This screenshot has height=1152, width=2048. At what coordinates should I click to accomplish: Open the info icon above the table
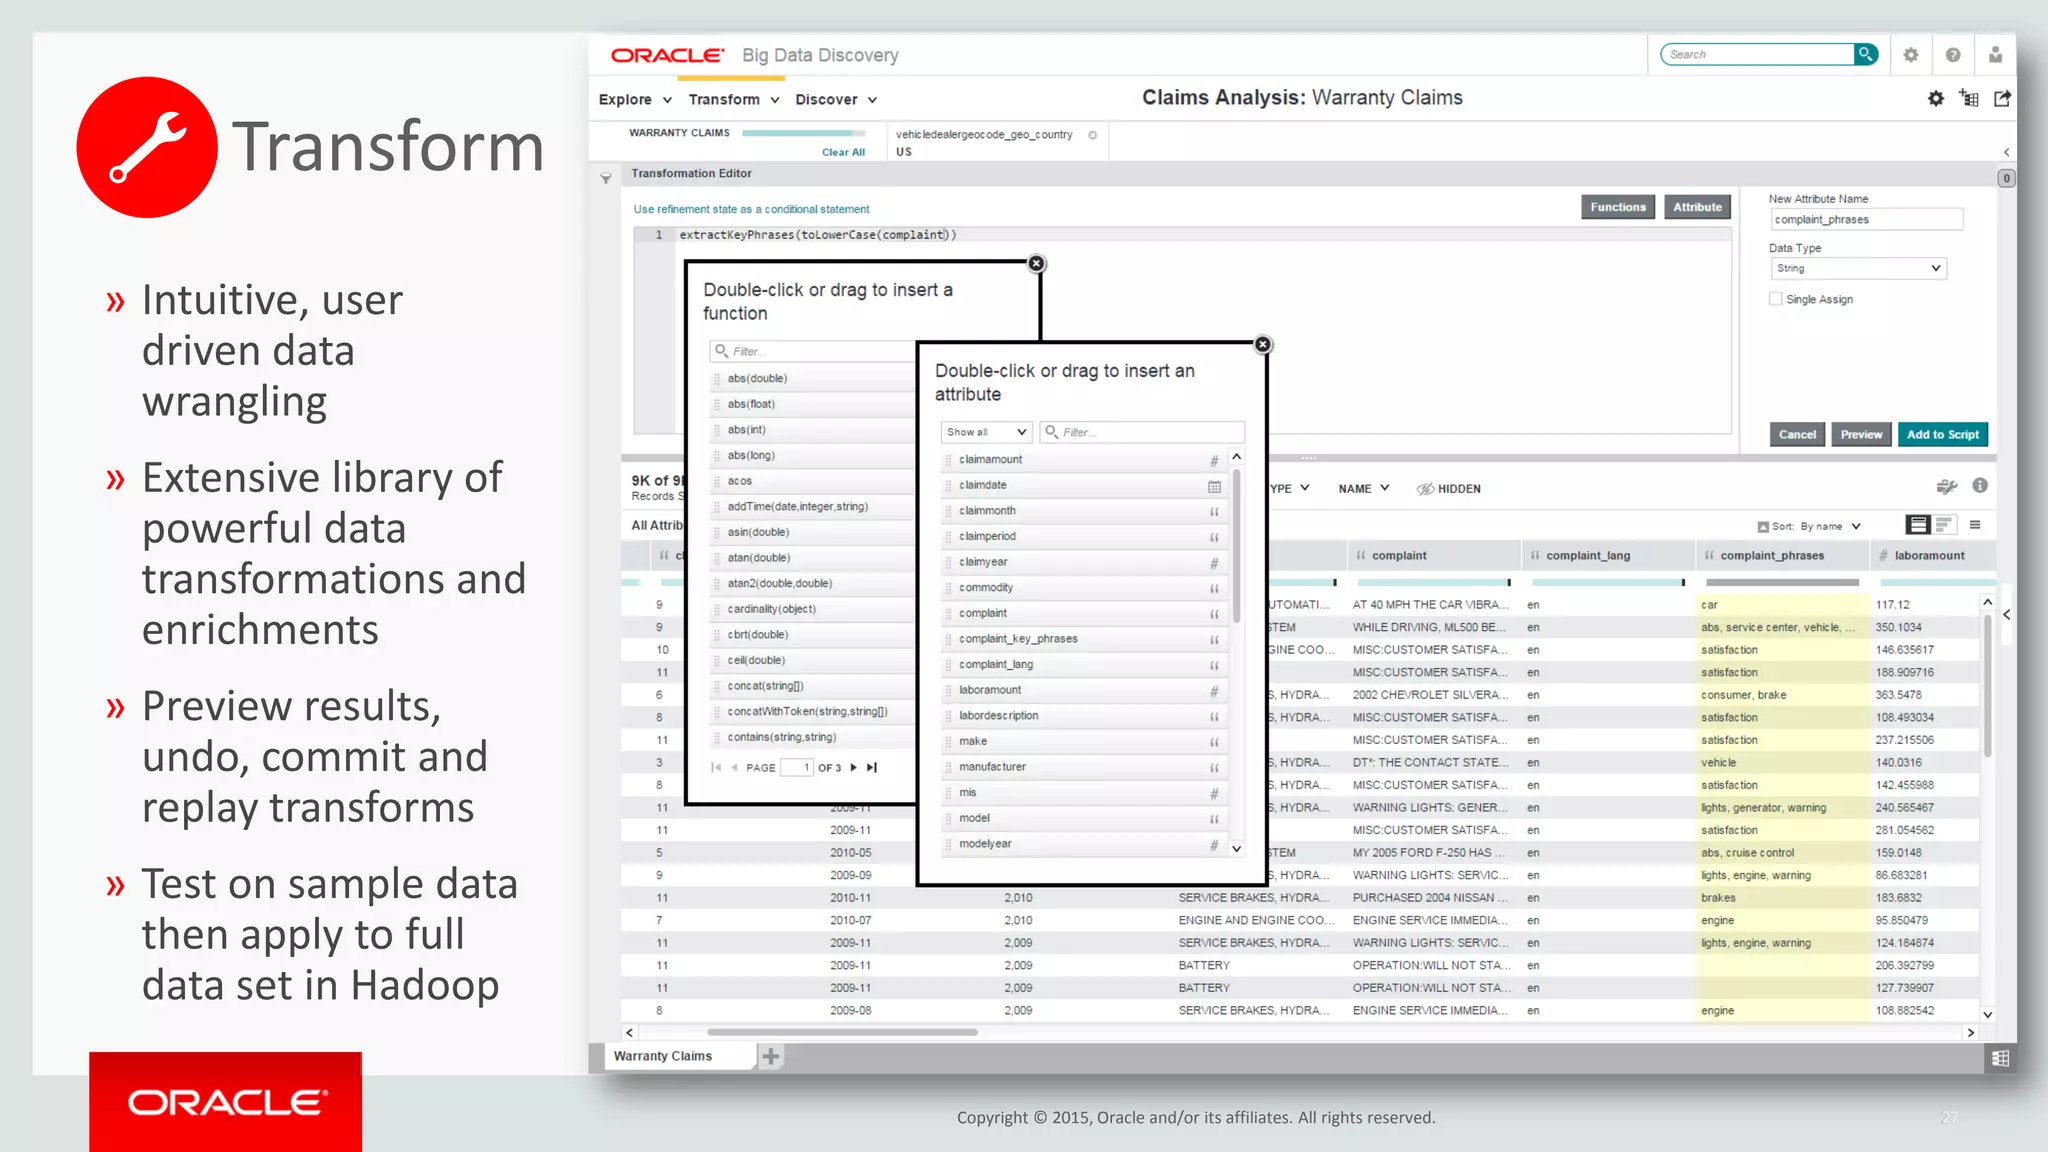[1980, 486]
